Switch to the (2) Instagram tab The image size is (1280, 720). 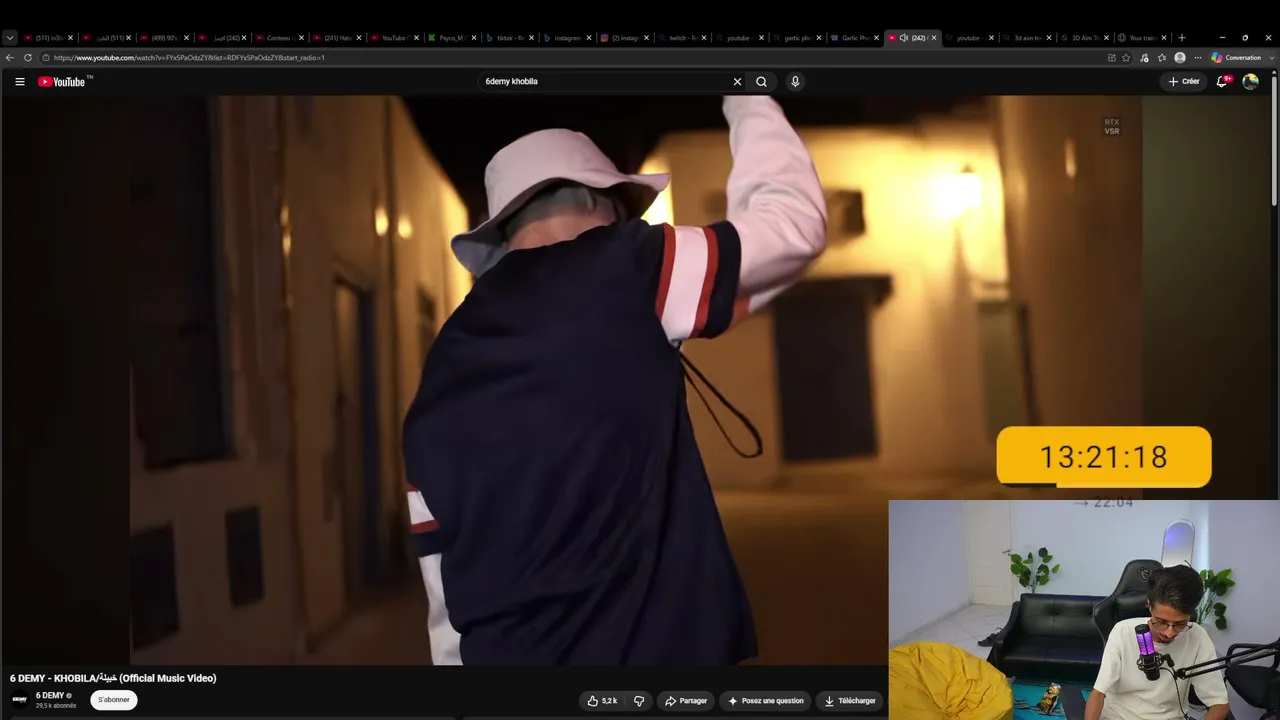coord(624,38)
